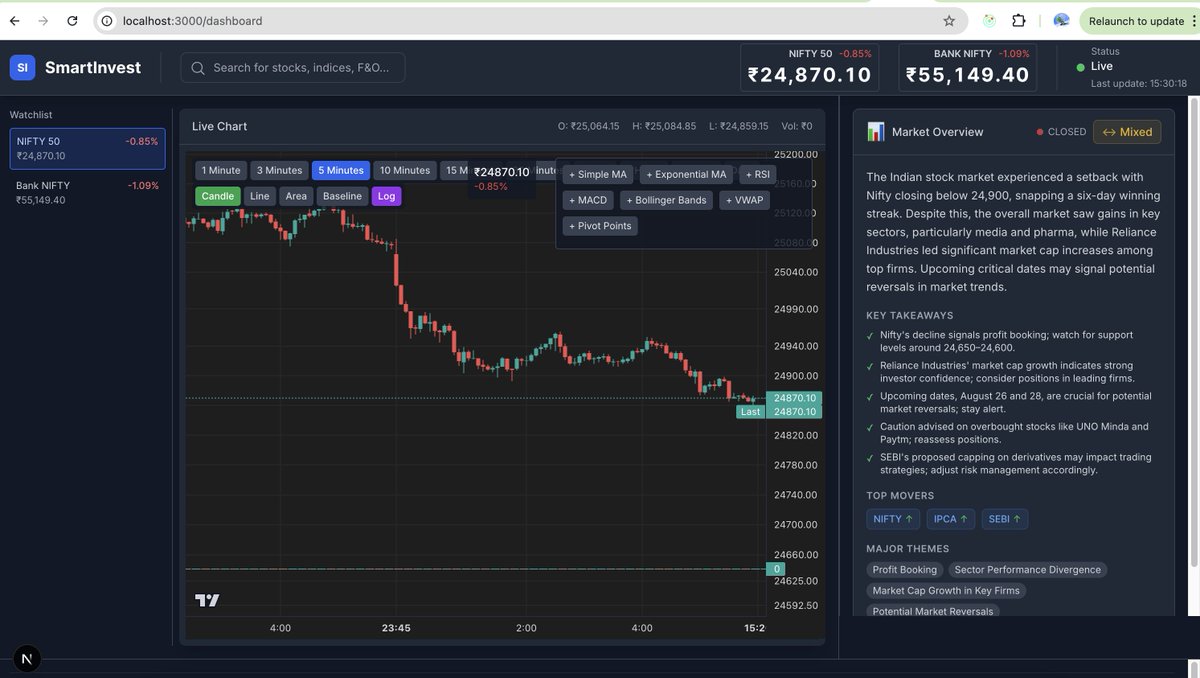Click the Live Chart panel title
Image resolution: width=1200 pixels, height=678 pixels.
(x=219, y=126)
